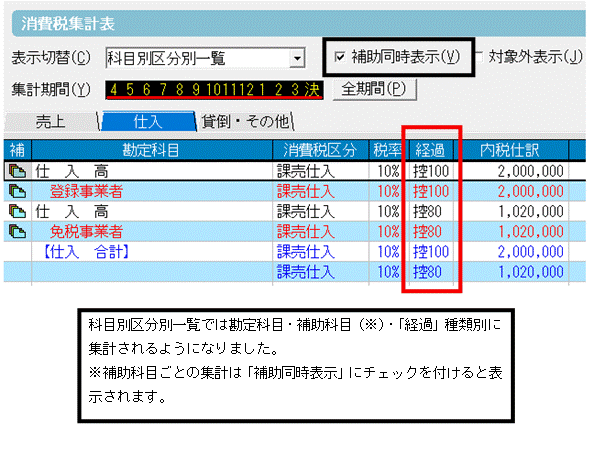Select the 科目別区分別一覧 combo box

coord(205,58)
